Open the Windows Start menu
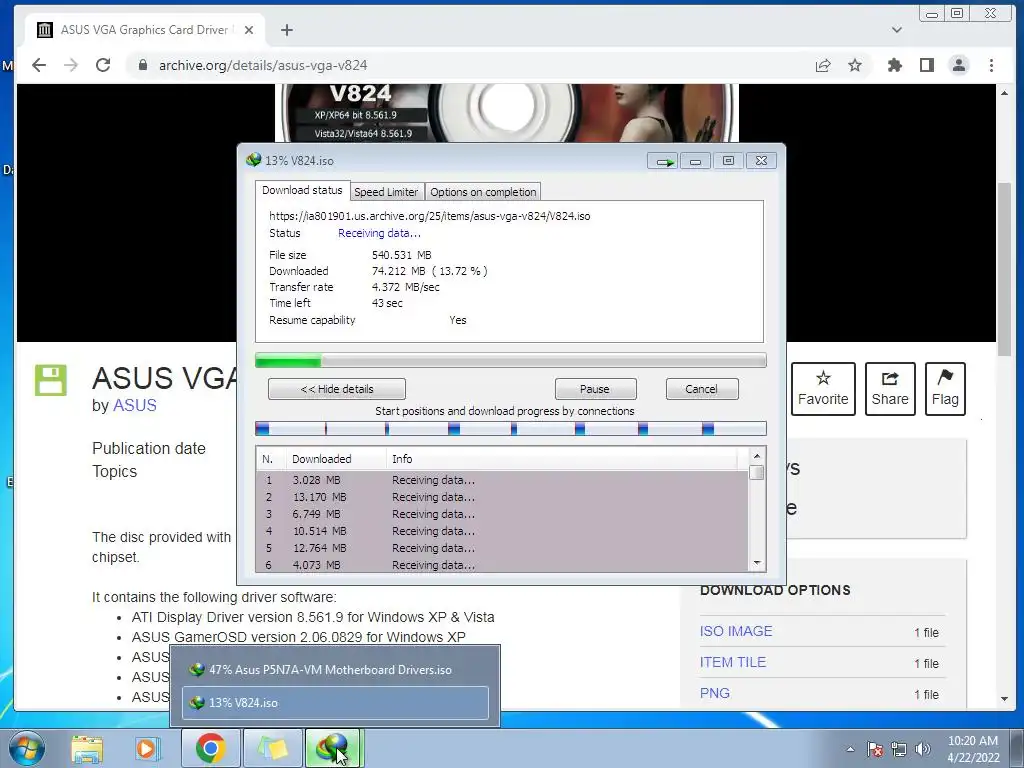The image size is (1024, 768). click(x=26, y=748)
